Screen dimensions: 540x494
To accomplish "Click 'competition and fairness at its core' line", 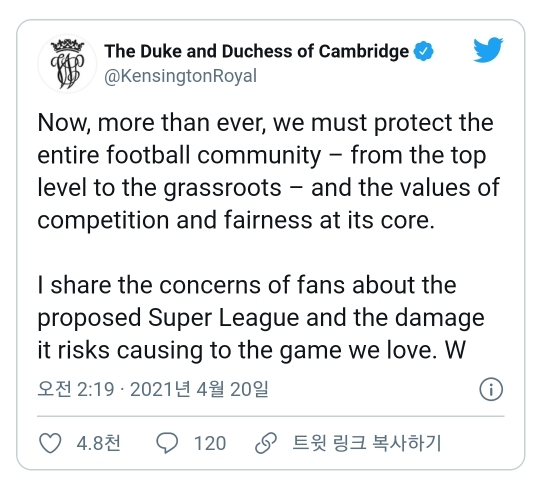I will (x=236, y=220).
